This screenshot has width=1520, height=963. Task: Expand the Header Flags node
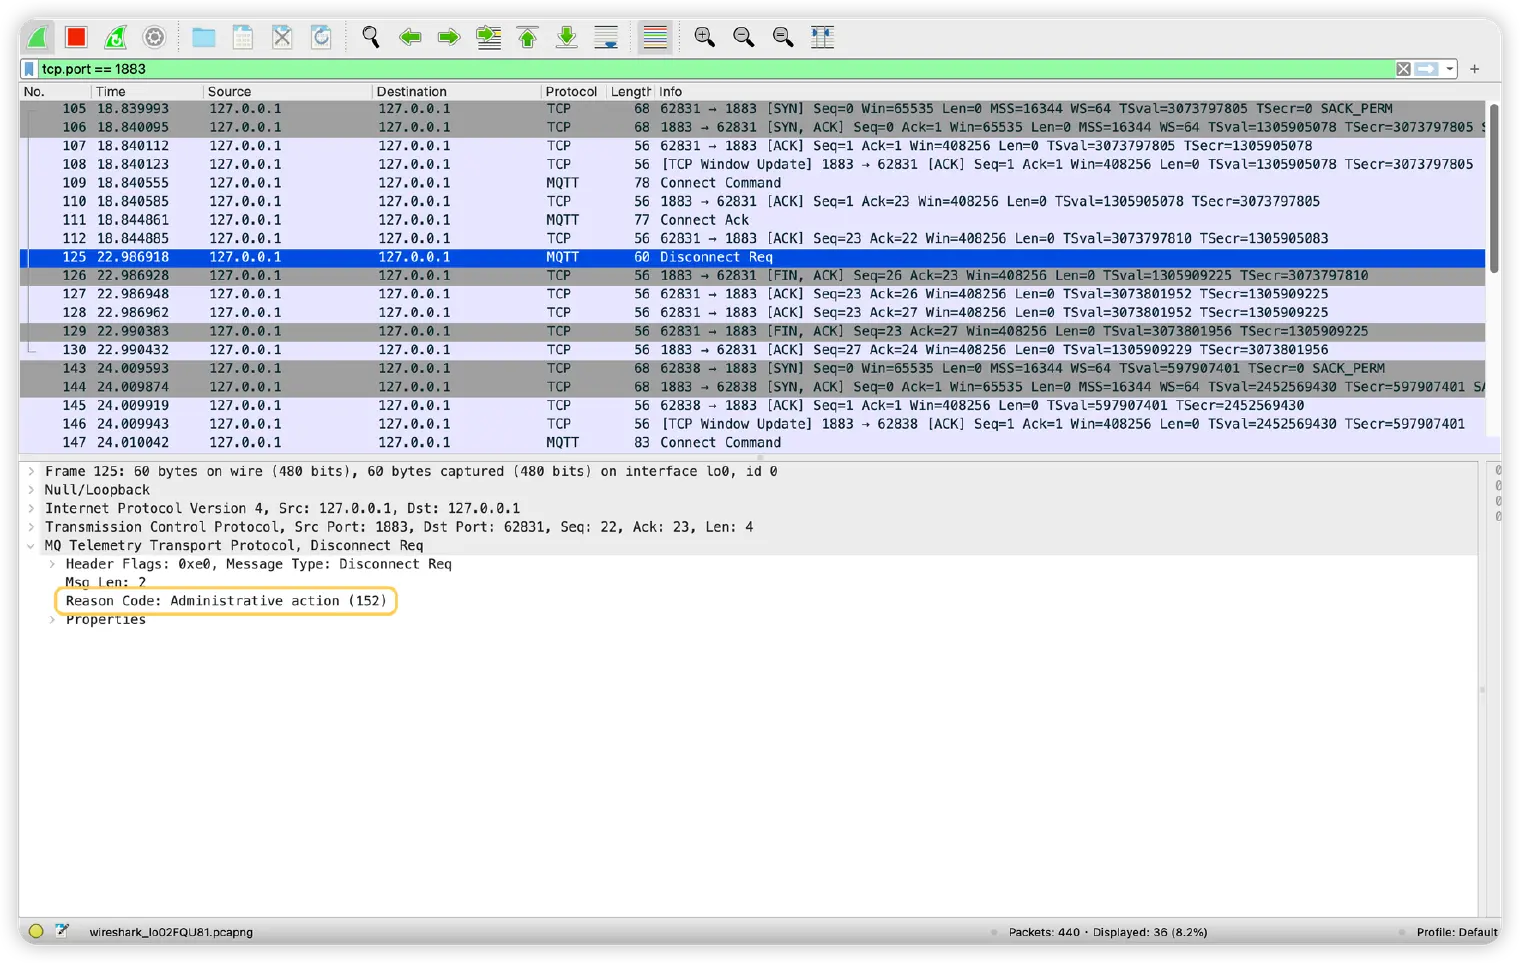[x=52, y=564]
